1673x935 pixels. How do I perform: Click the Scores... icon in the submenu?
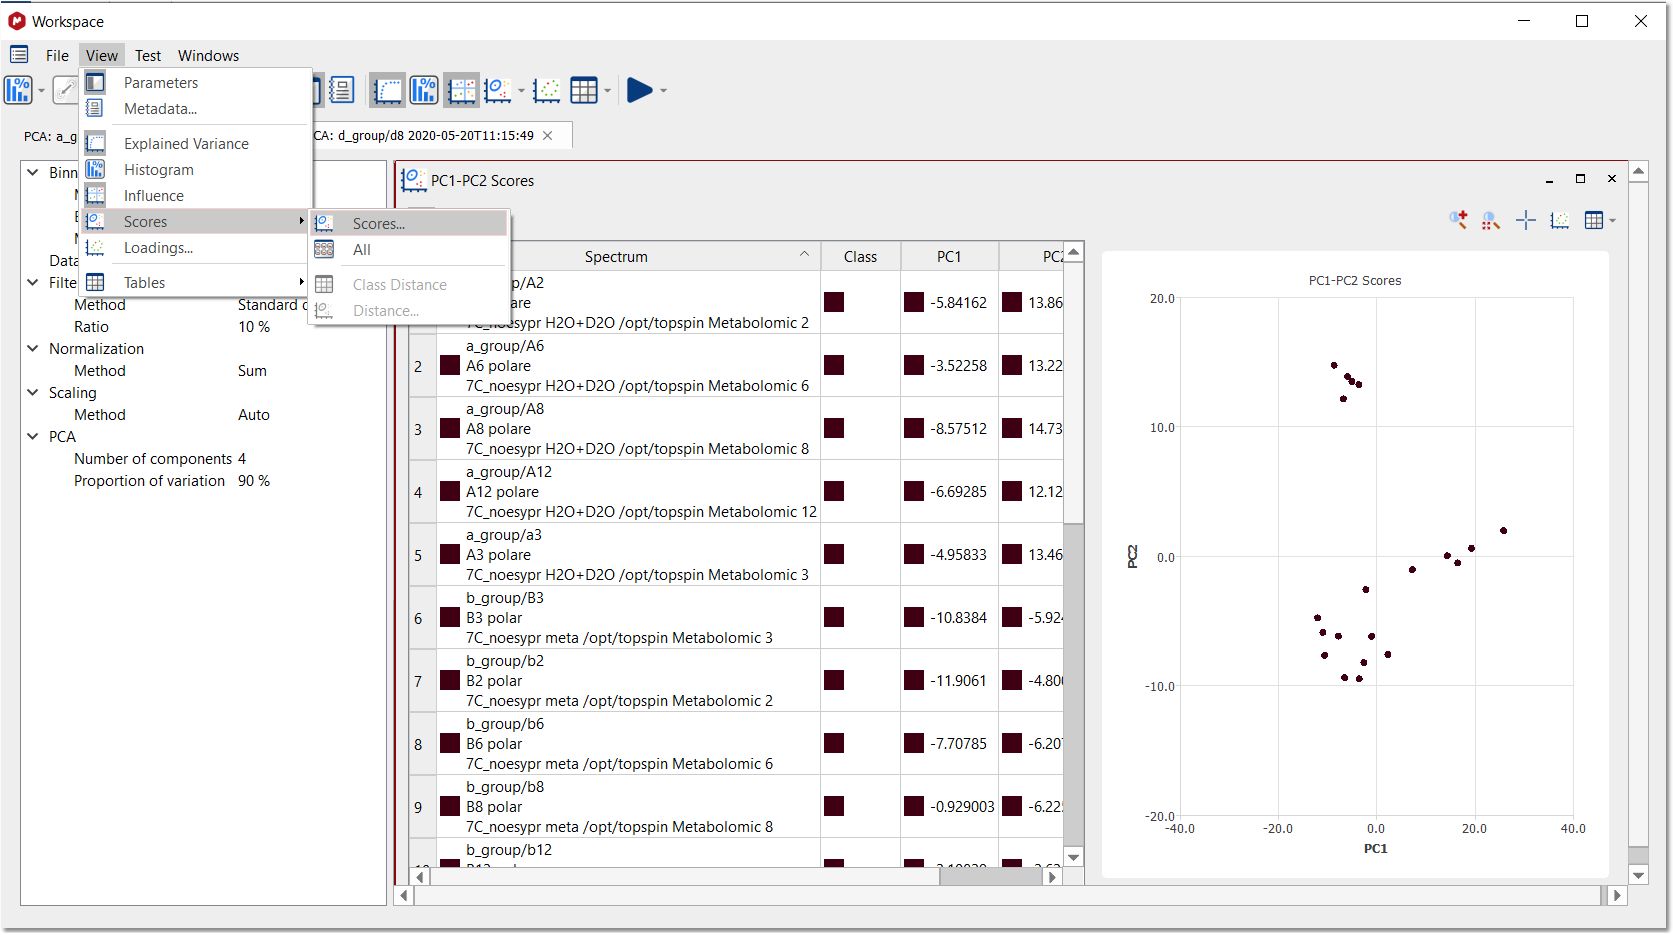pyautogui.click(x=324, y=224)
